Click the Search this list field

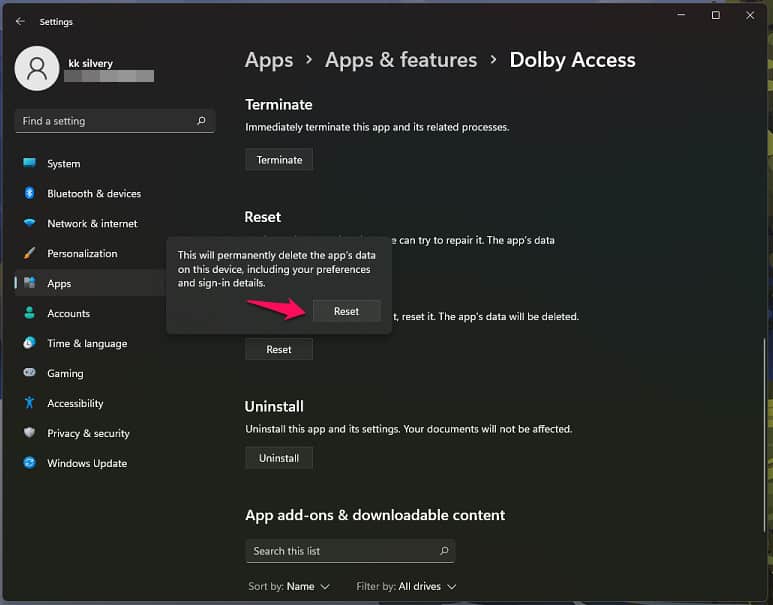click(340, 551)
